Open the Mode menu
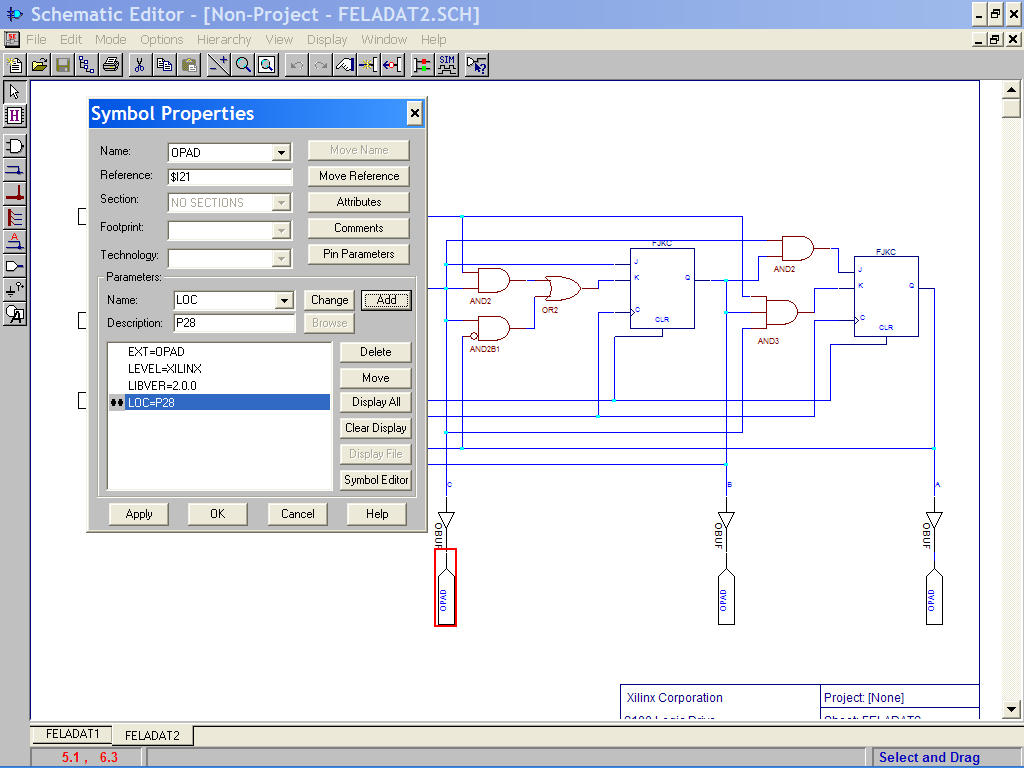Image resolution: width=1024 pixels, height=768 pixels. pos(110,40)
